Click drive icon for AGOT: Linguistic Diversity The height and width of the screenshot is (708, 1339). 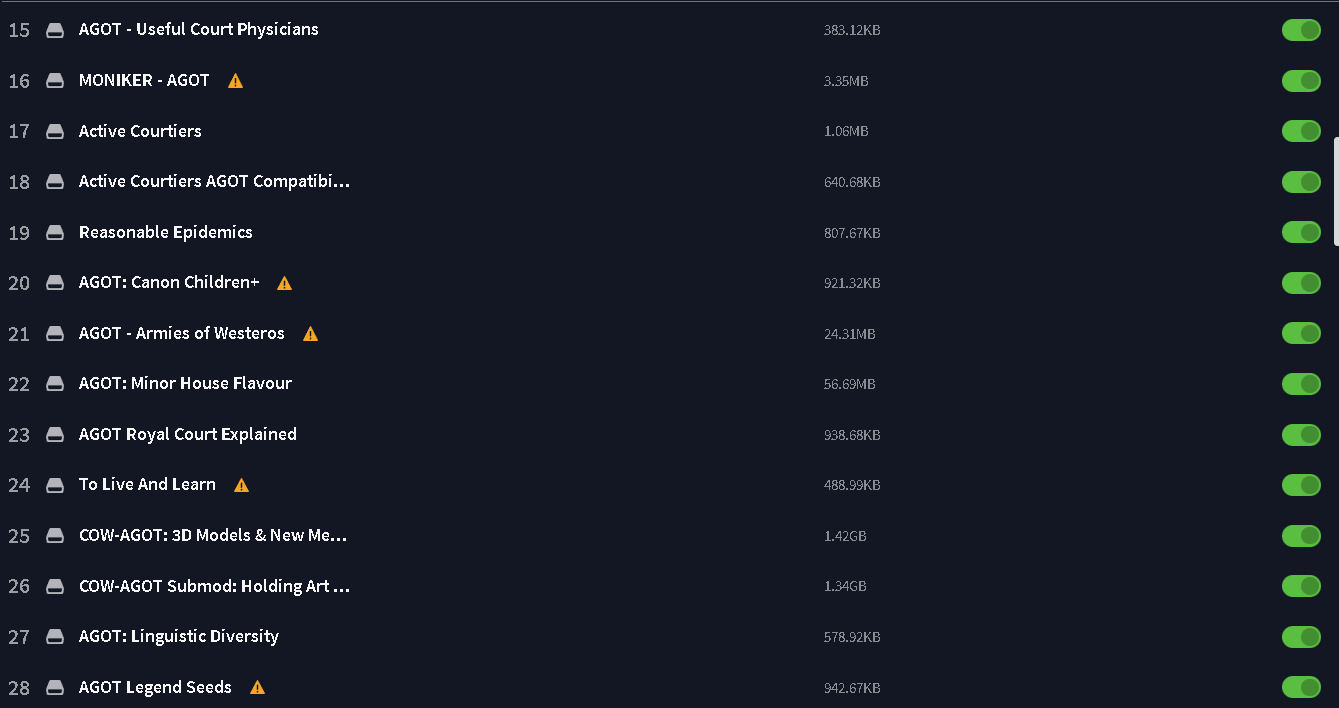pos(55,637)
